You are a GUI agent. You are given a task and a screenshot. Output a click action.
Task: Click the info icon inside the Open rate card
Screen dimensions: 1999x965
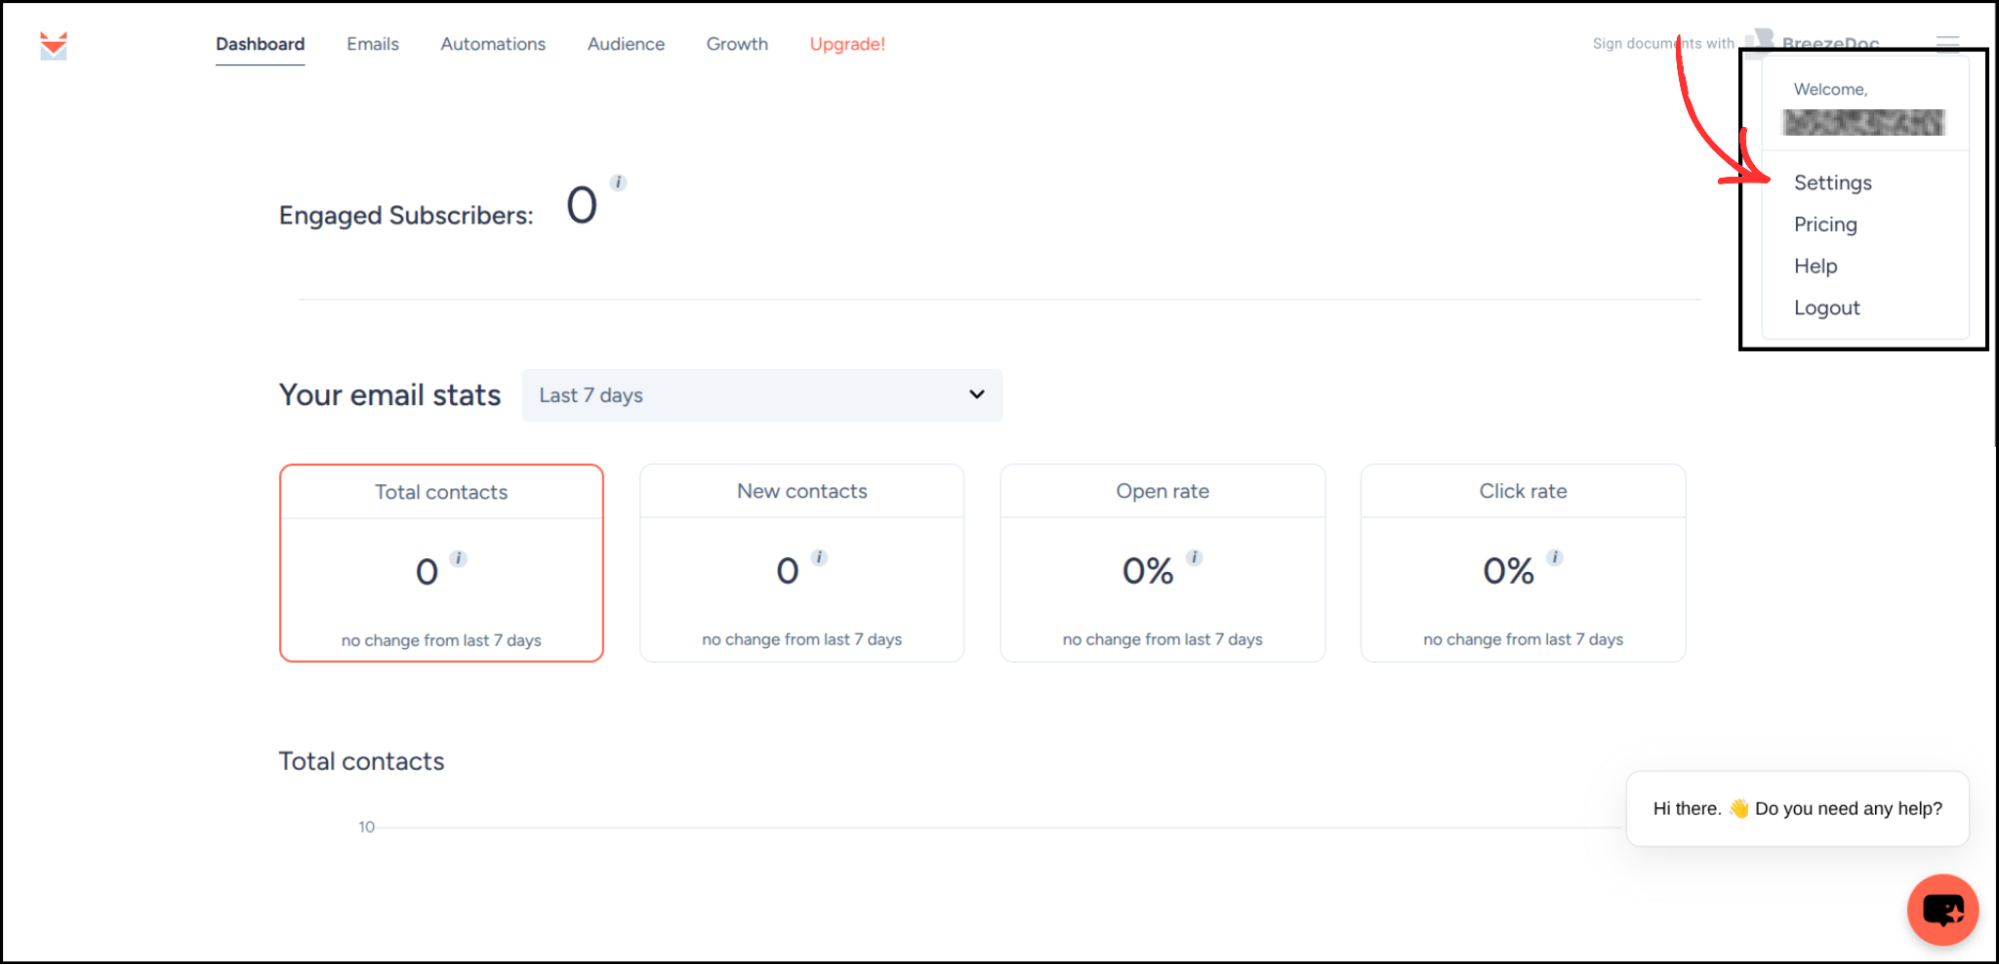[x=1194, y=558]
